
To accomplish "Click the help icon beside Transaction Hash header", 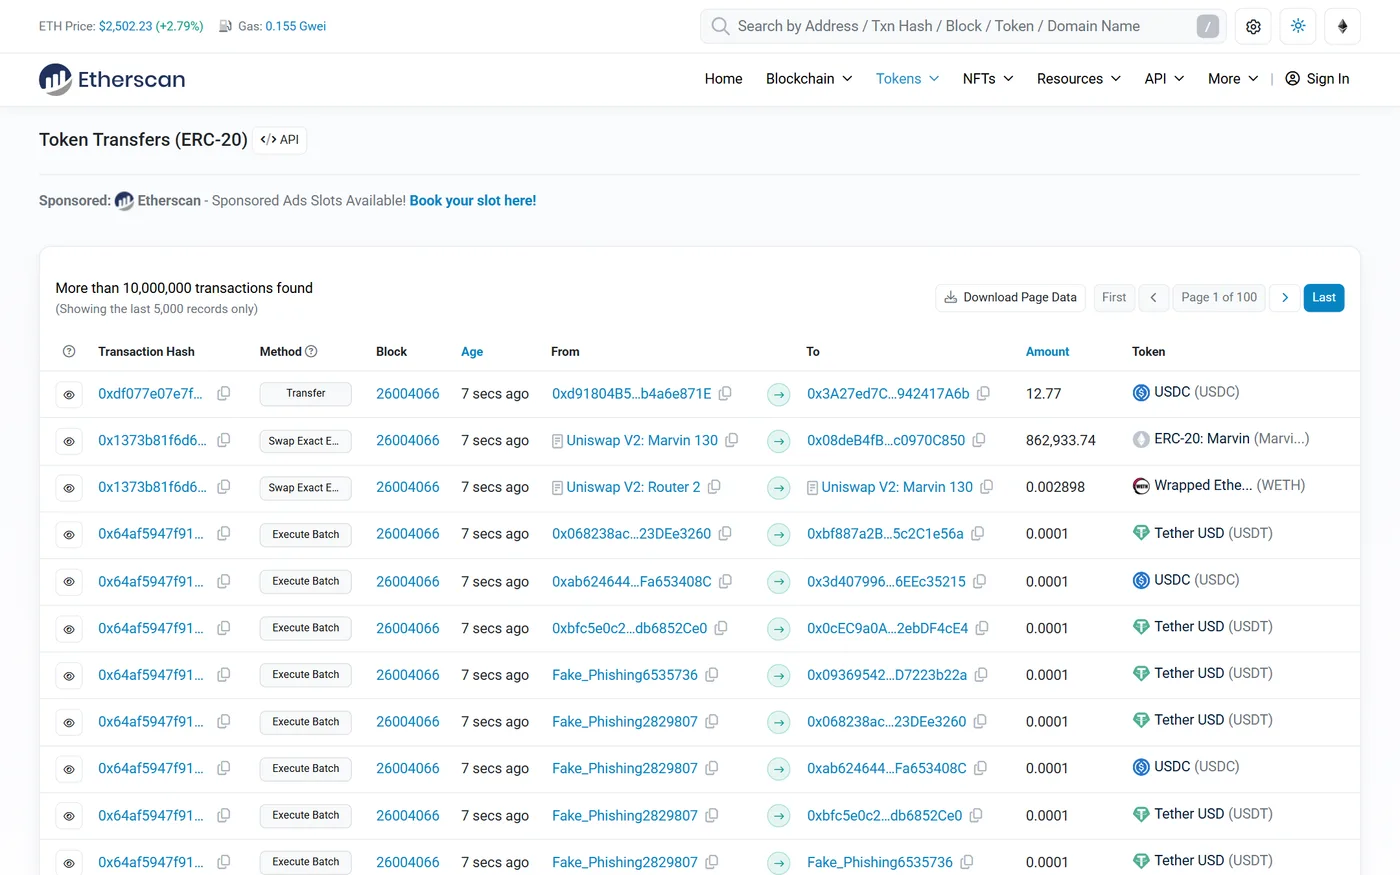I will pos(69,352).
